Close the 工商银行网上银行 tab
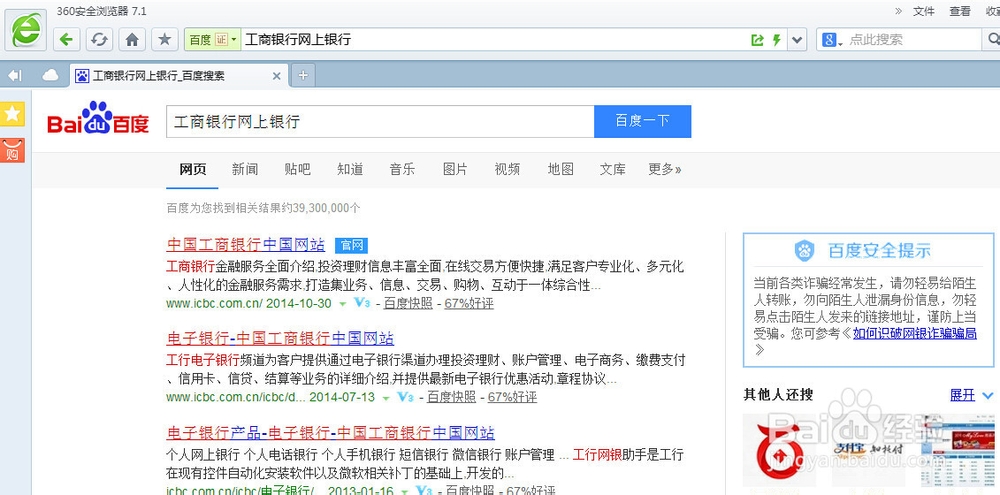1000x495 pixels. click(276, 75)
